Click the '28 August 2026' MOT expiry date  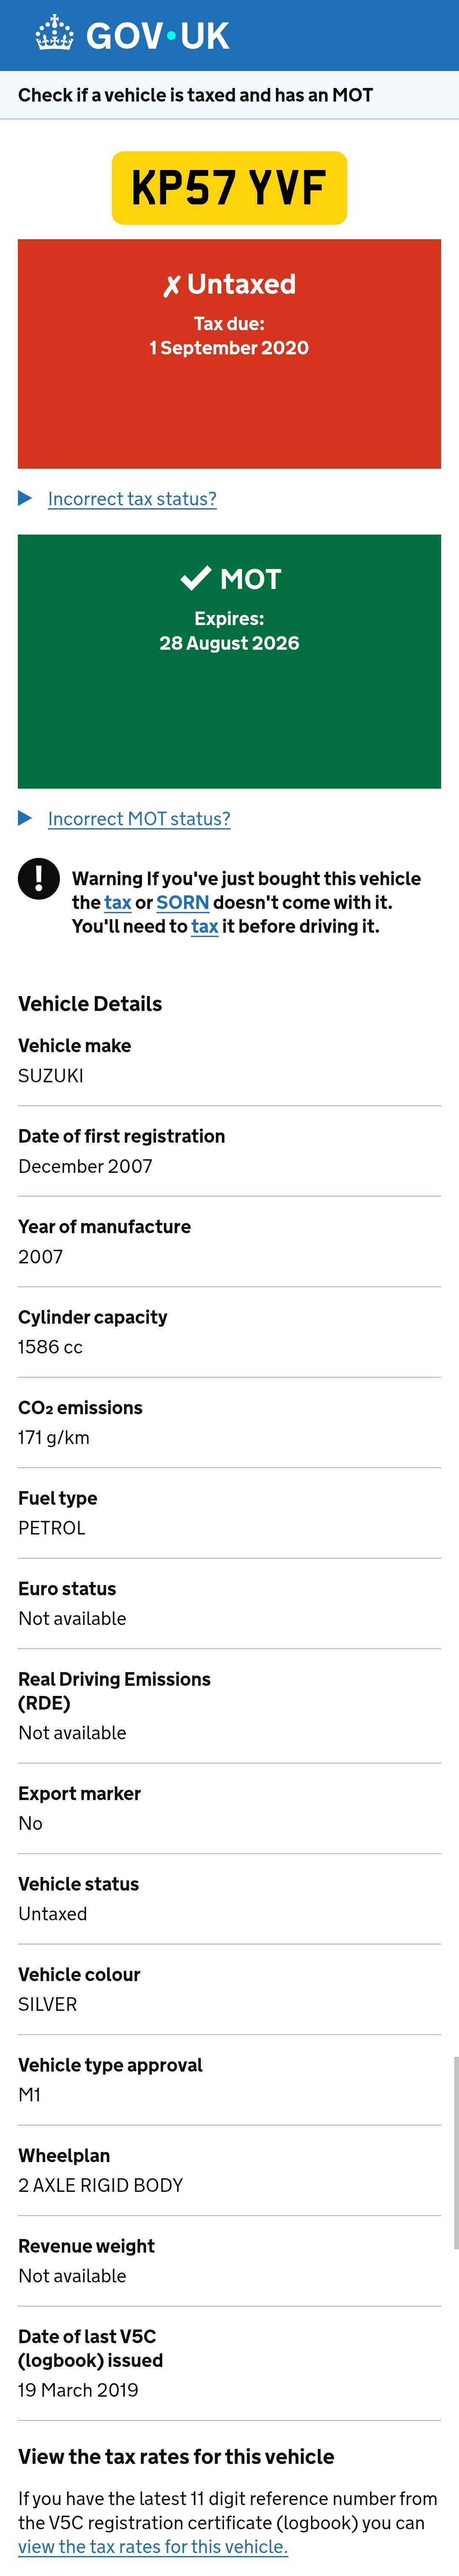click(x=229, y=643)
